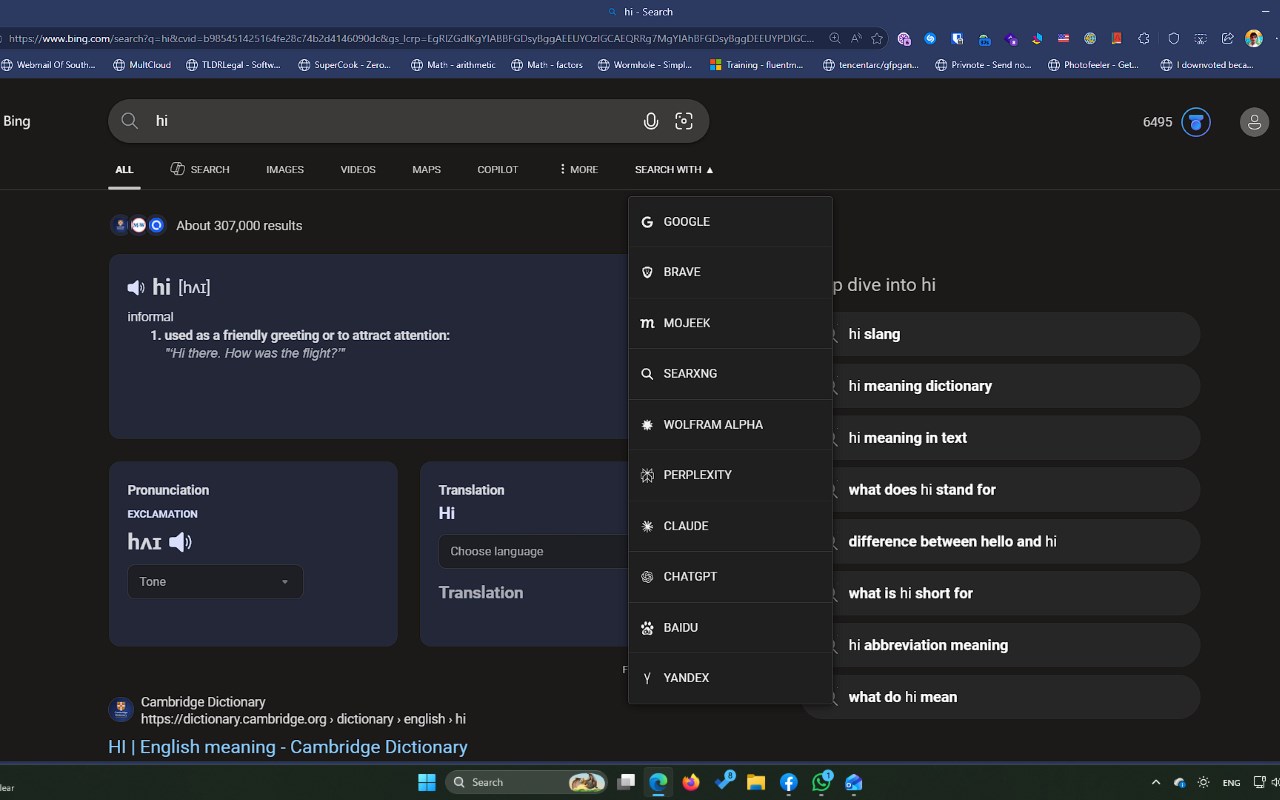Open Facebook from the taskbar

tap(789, 782)
